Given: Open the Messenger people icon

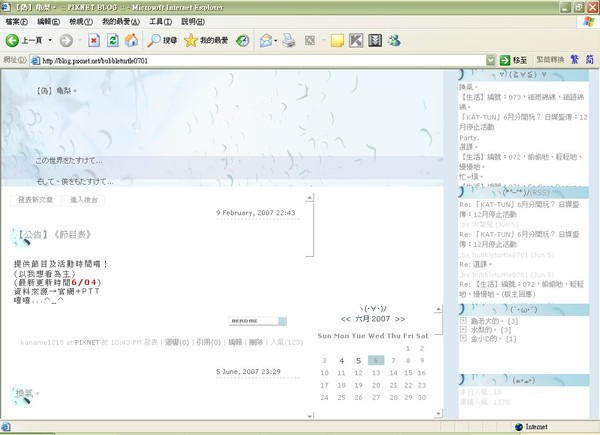Looking at the screenshot, I should click(x=394, y=40).
